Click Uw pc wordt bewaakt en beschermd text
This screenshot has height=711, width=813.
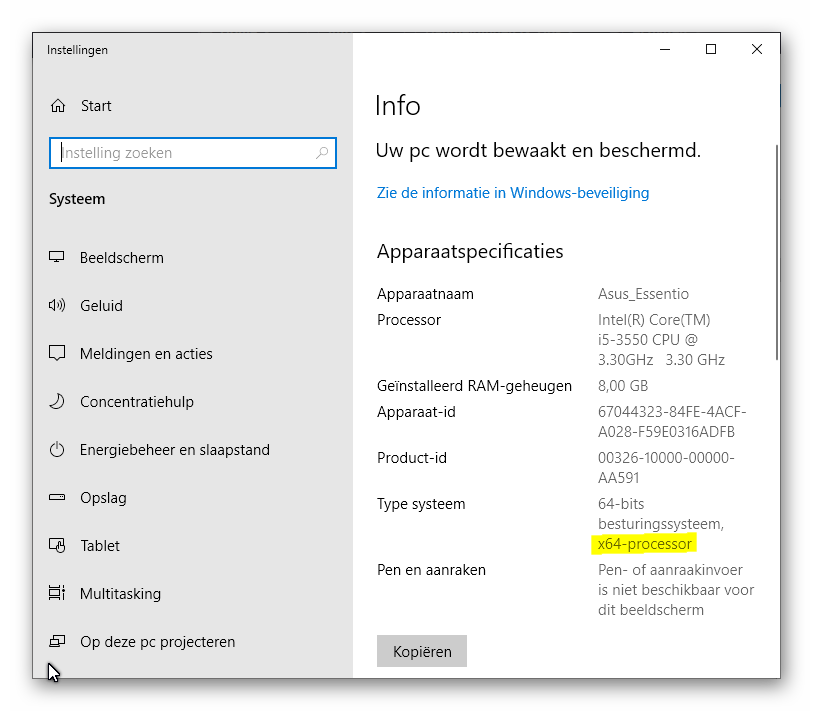538,150
